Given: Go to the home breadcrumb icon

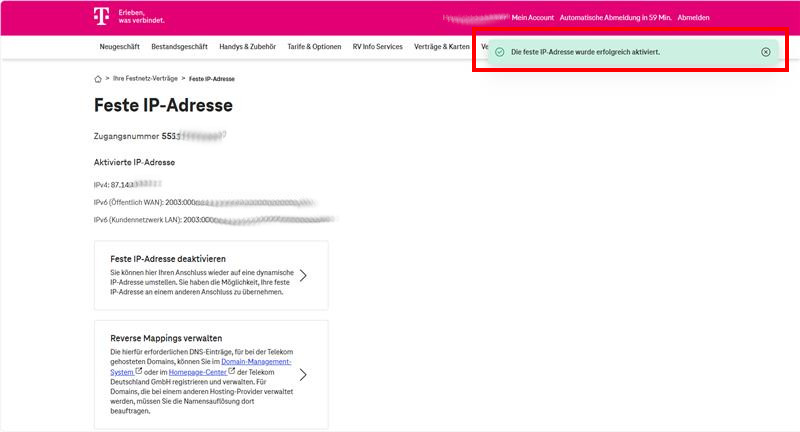Looking at the screenshot, I should pyautogui.click(x=98, y=79).
